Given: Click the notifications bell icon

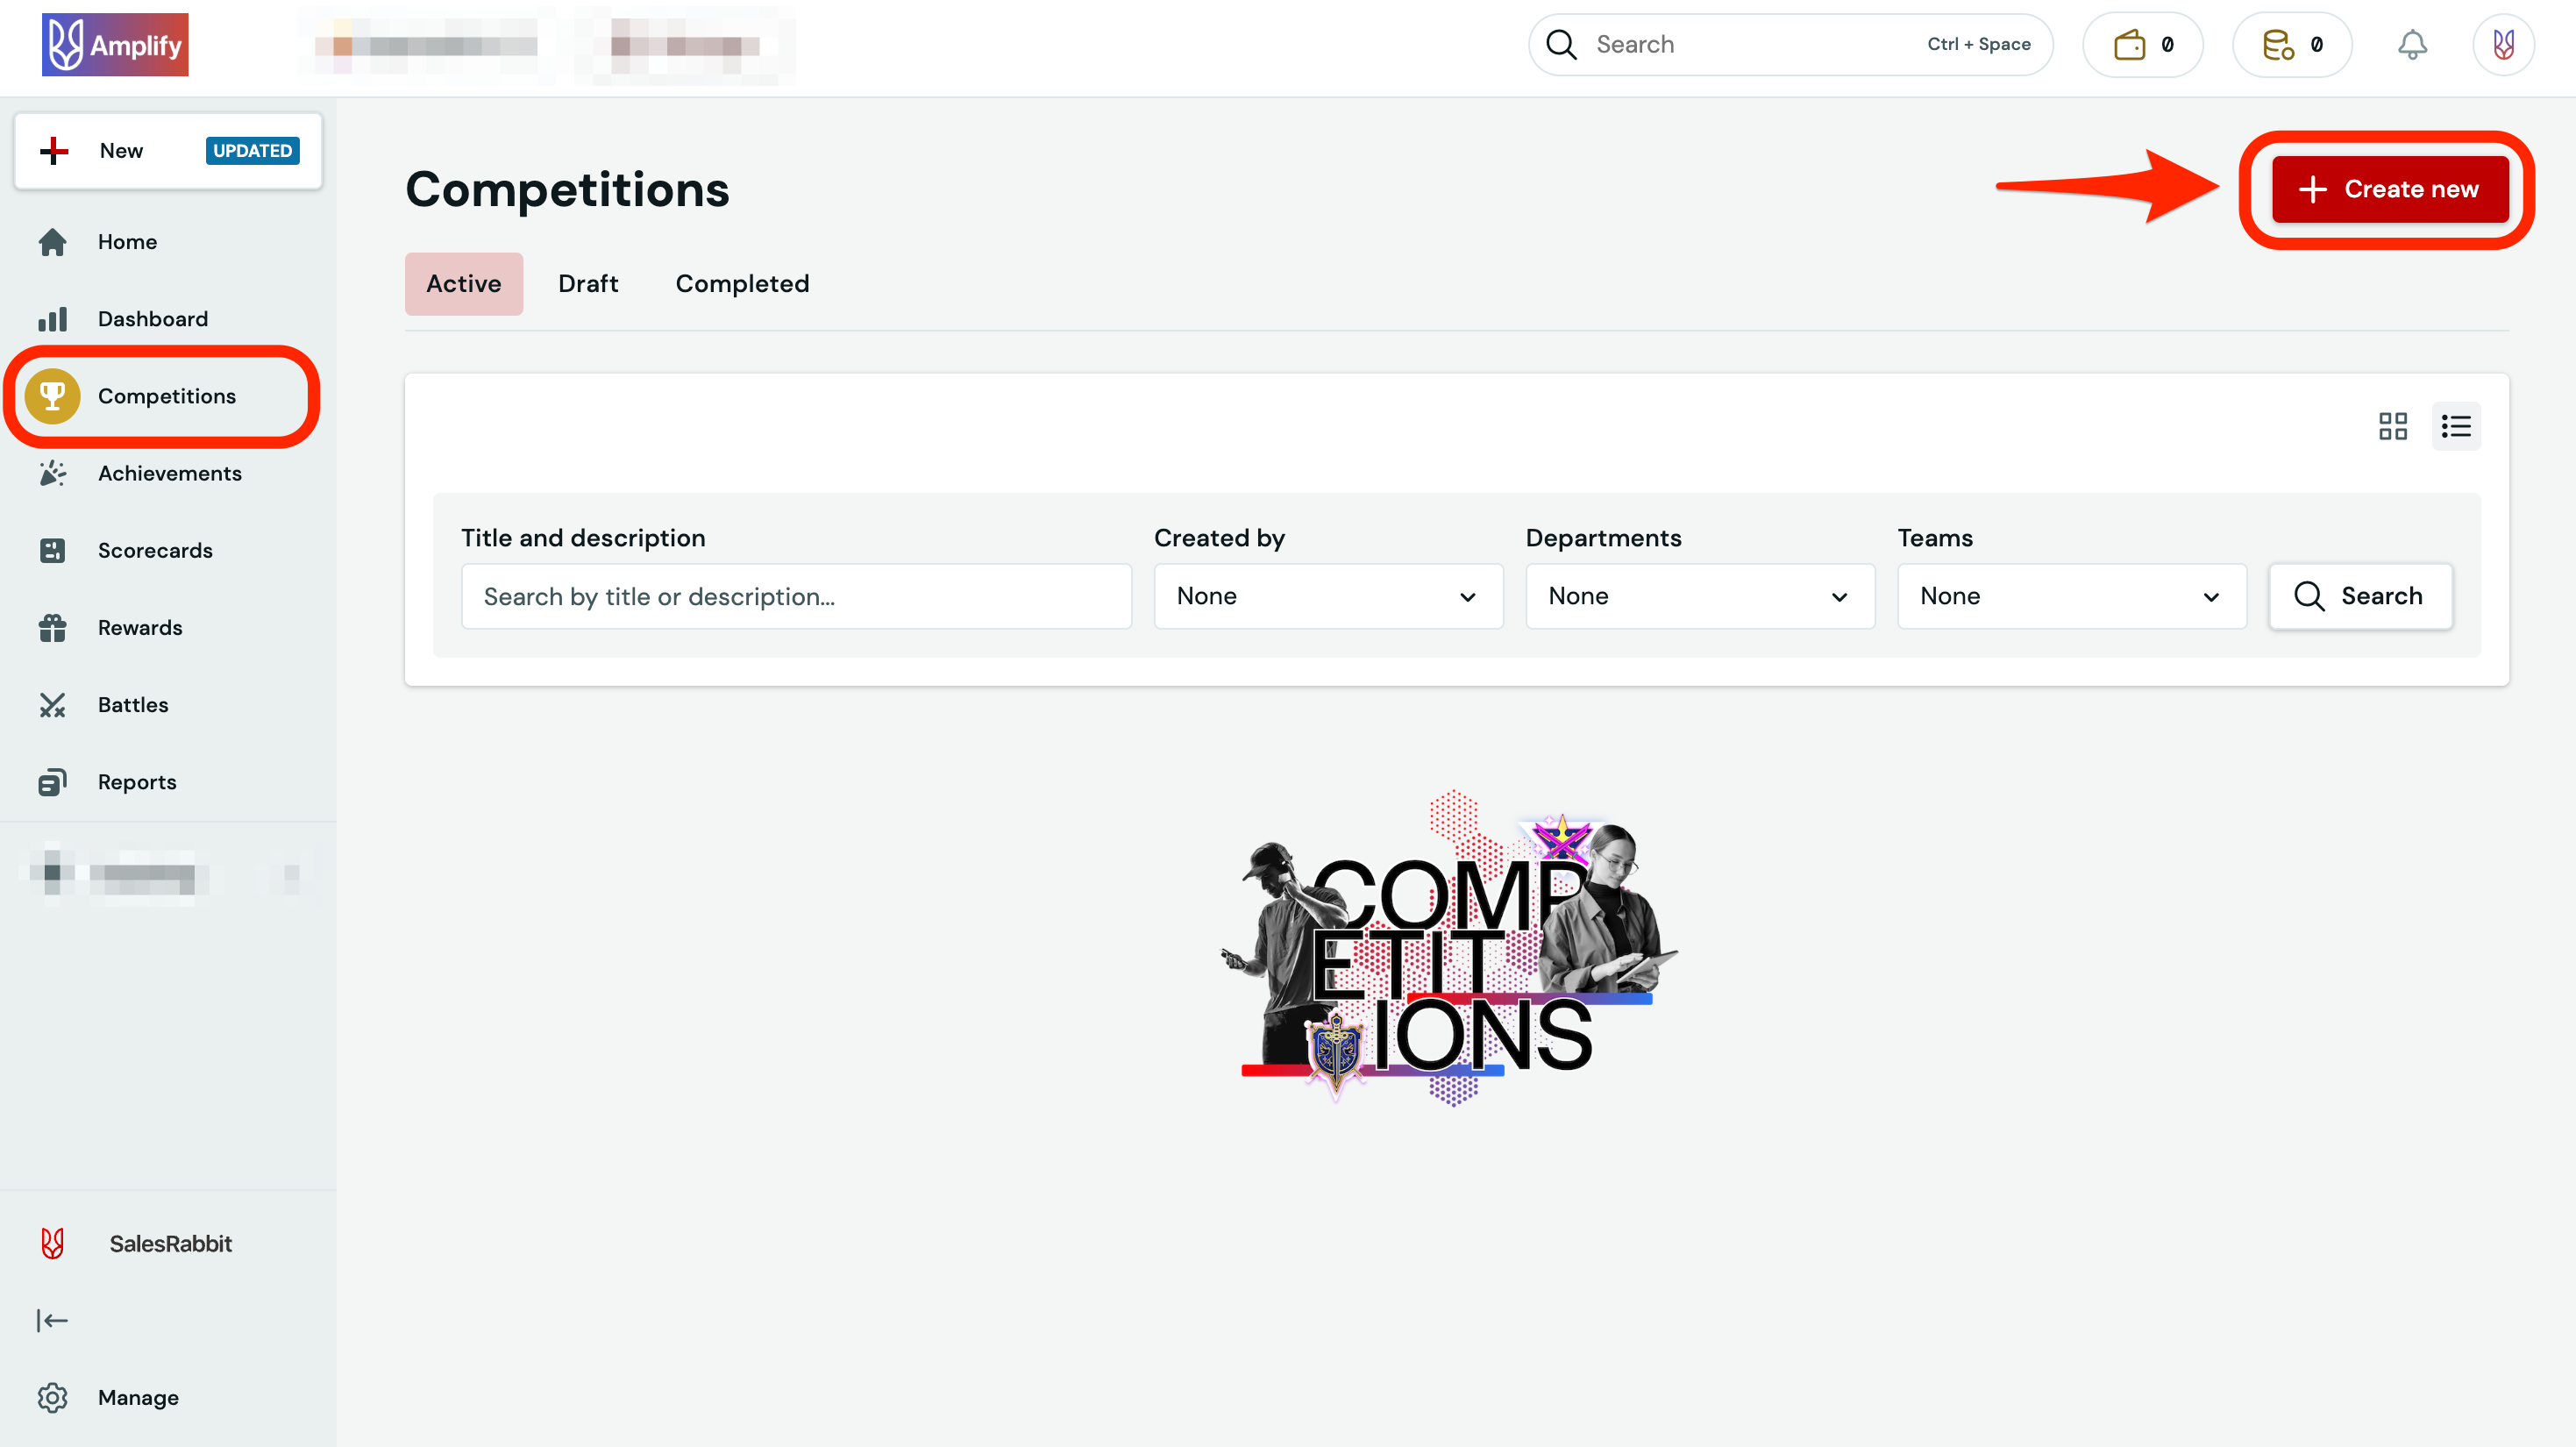Looking at the screenshot, I should click(2413, 44).
